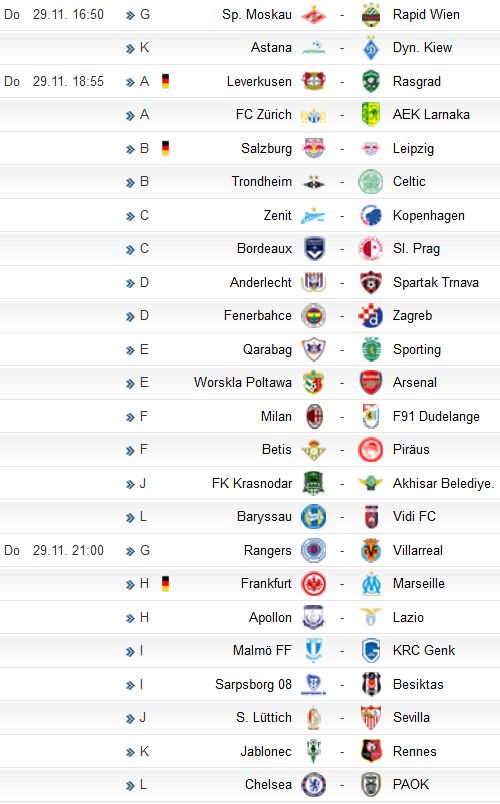The width and height of the screenshot is (500, 804).
Task: Open group L arrow for Chelsea match
Action: click(130, 786)
